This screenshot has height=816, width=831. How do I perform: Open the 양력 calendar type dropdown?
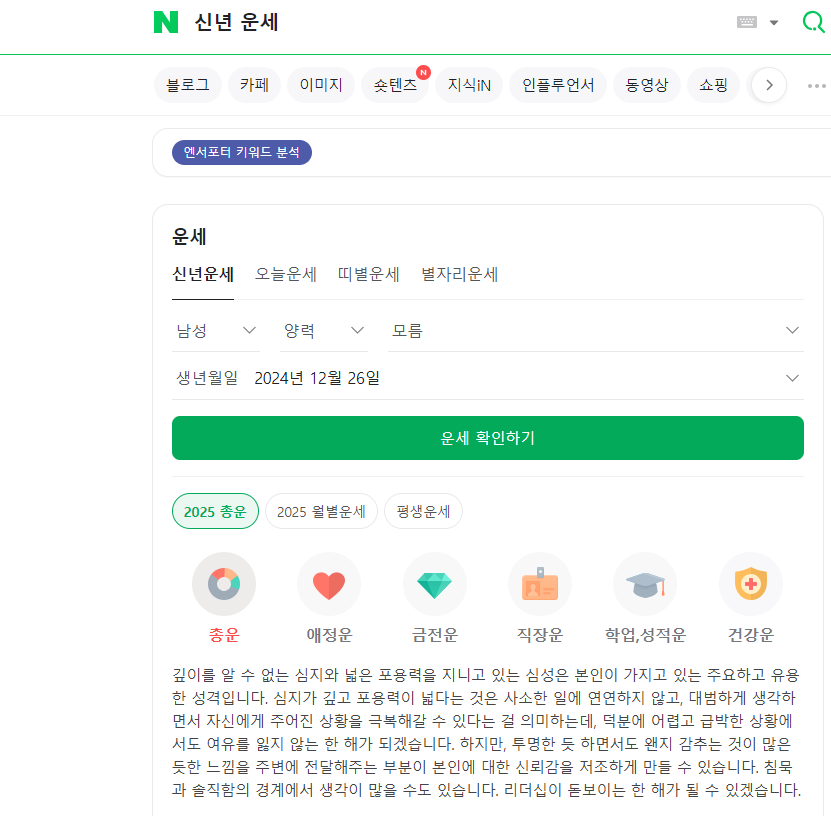coord(324,331)
